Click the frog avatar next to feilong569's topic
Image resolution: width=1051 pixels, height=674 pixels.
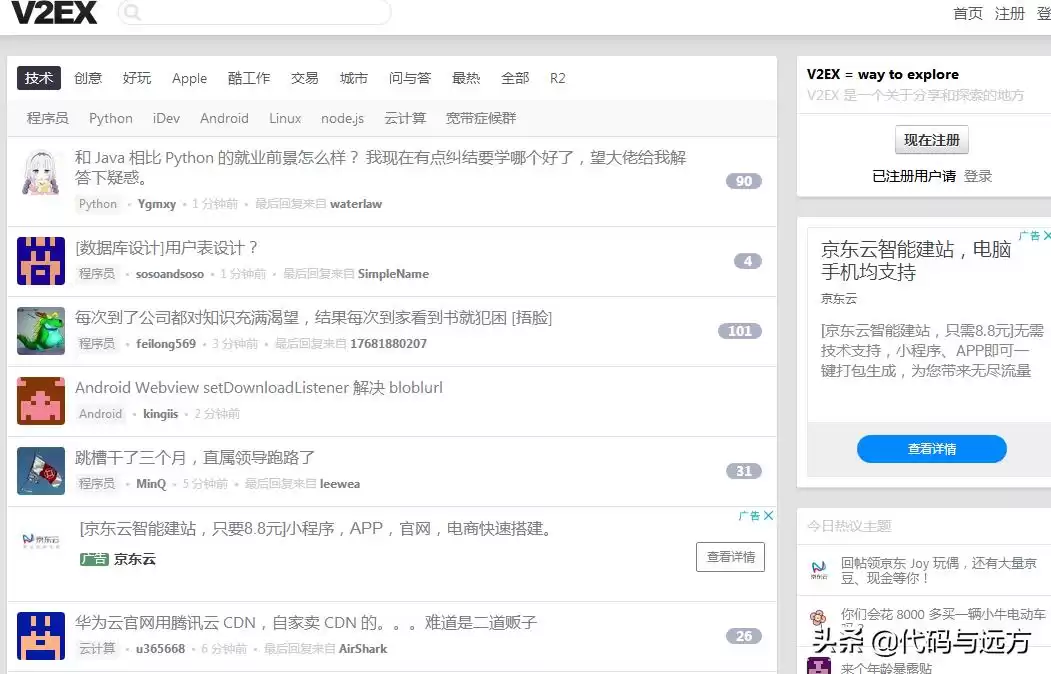40,330
